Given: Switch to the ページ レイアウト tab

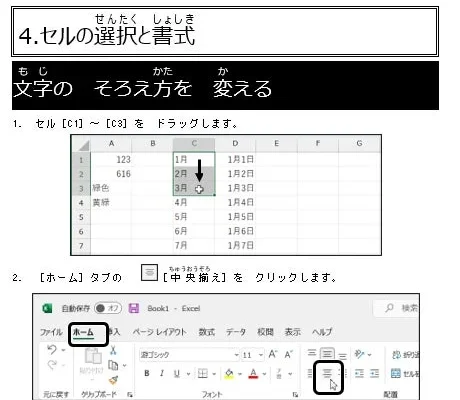Looking at the screenshot, I should point(159,332).
